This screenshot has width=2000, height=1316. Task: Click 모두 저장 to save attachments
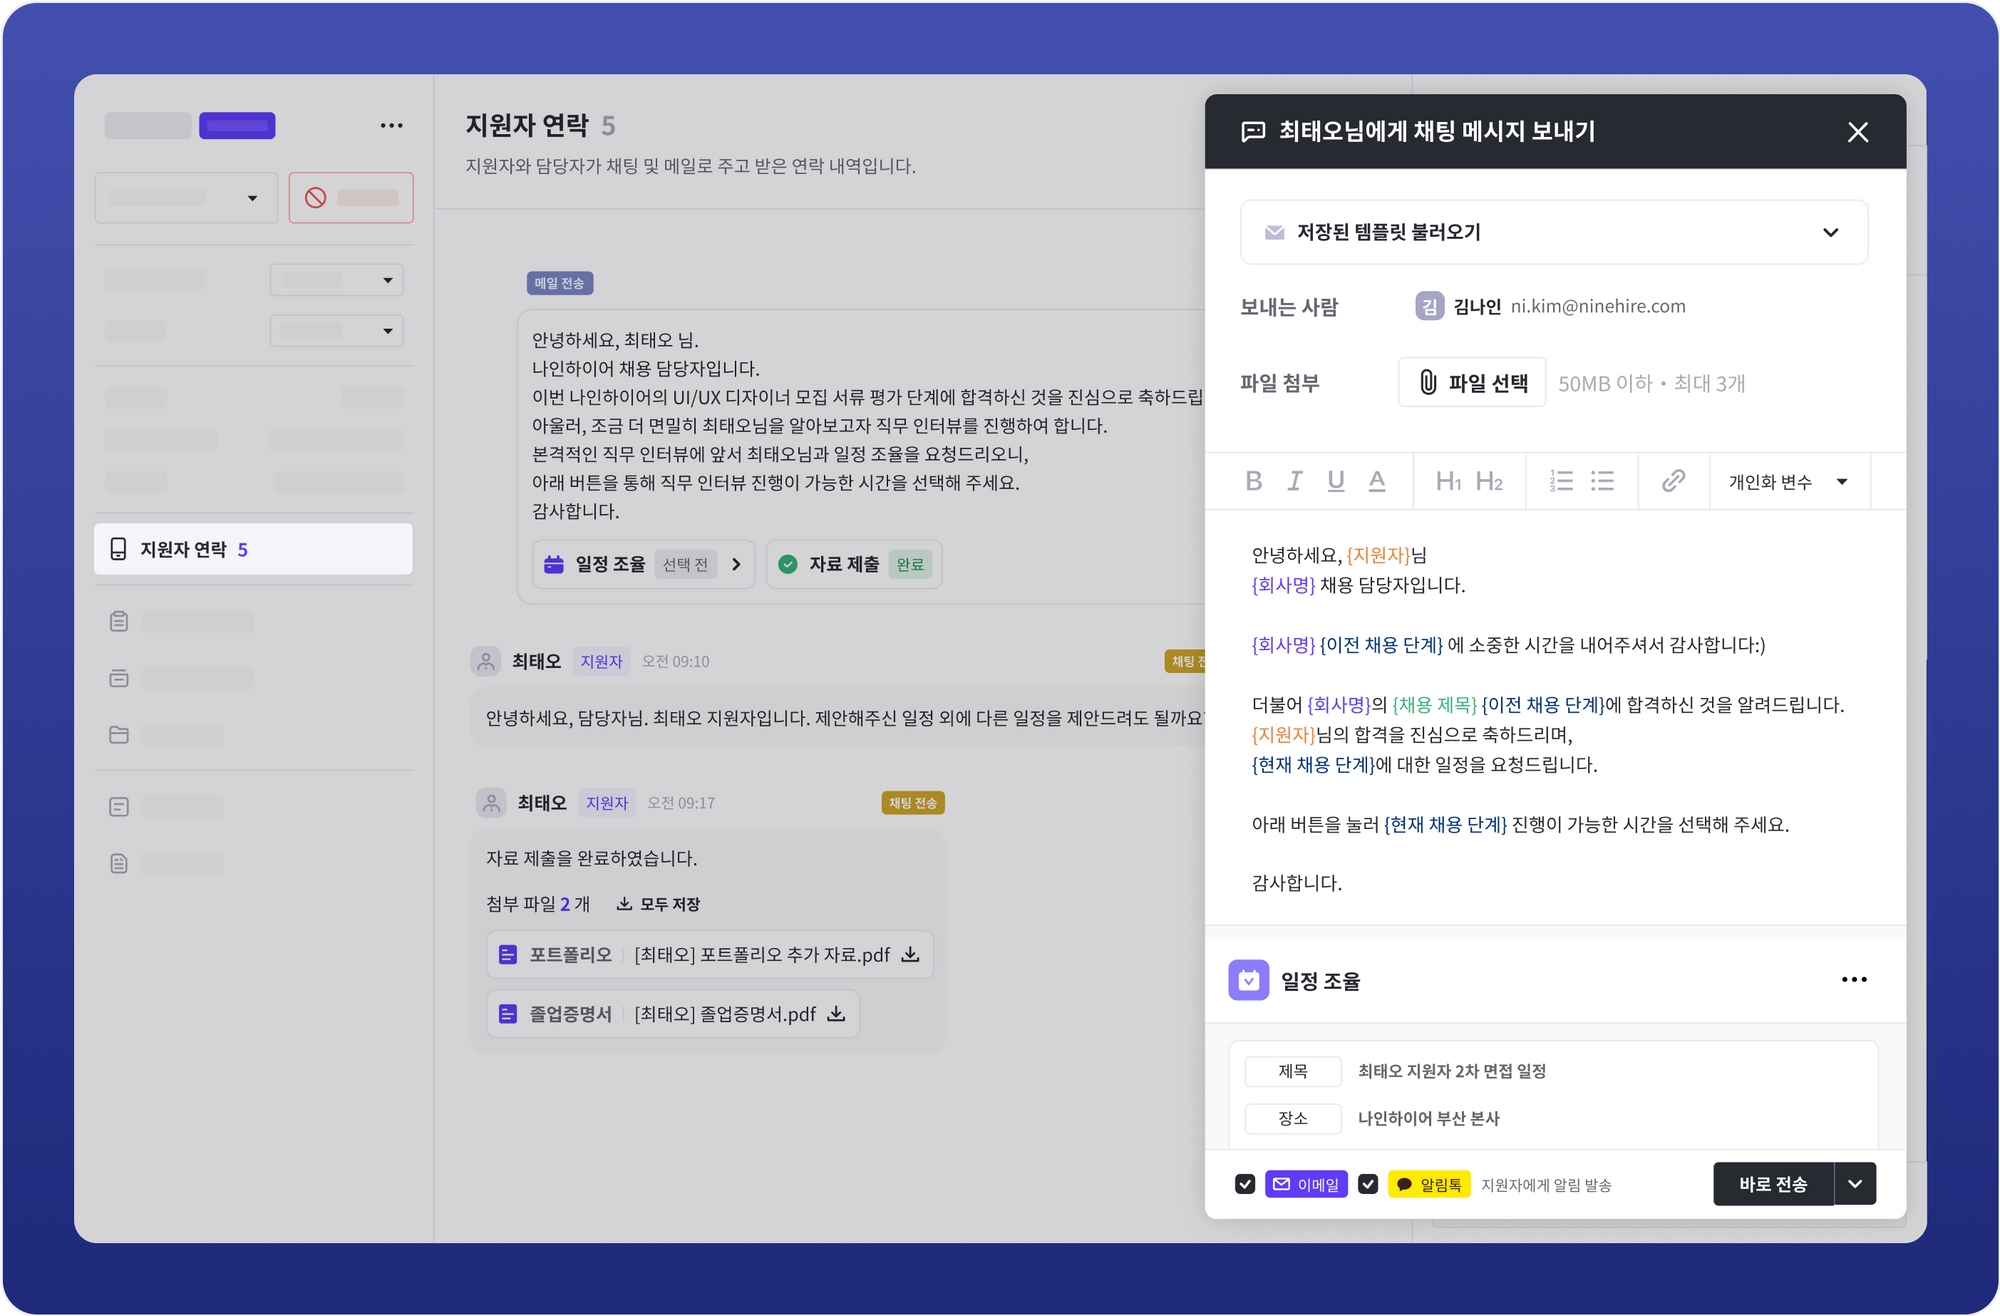point(658,904)
